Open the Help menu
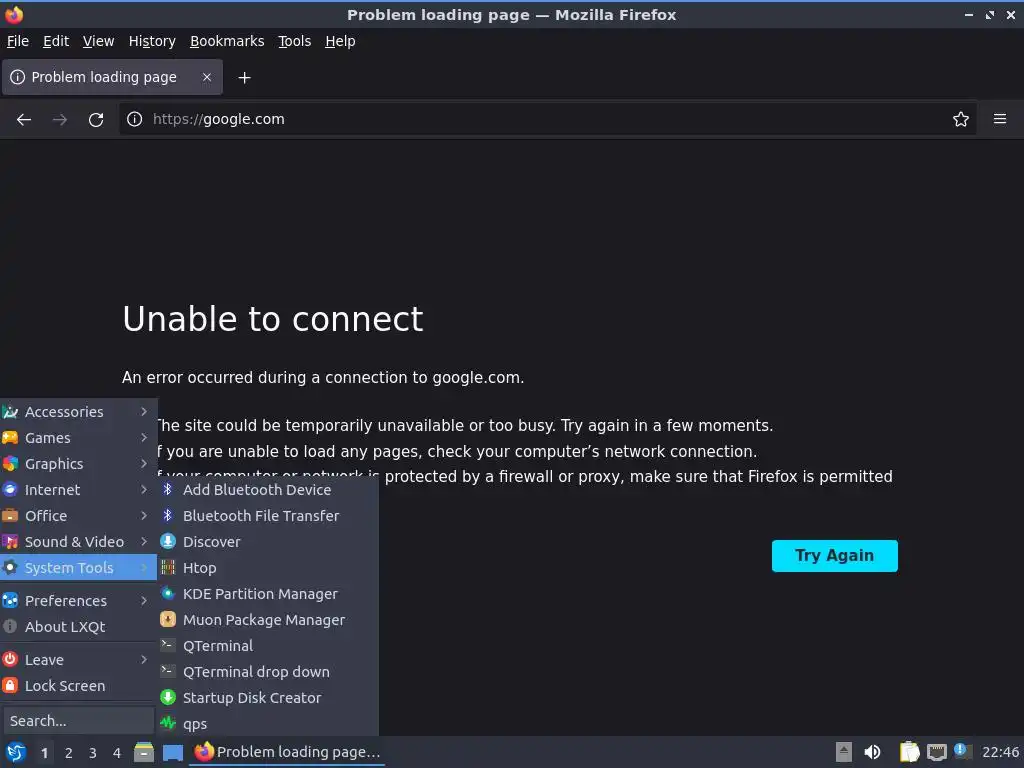The width and height of the screenshot is (1024, 768). pos(340,41)
